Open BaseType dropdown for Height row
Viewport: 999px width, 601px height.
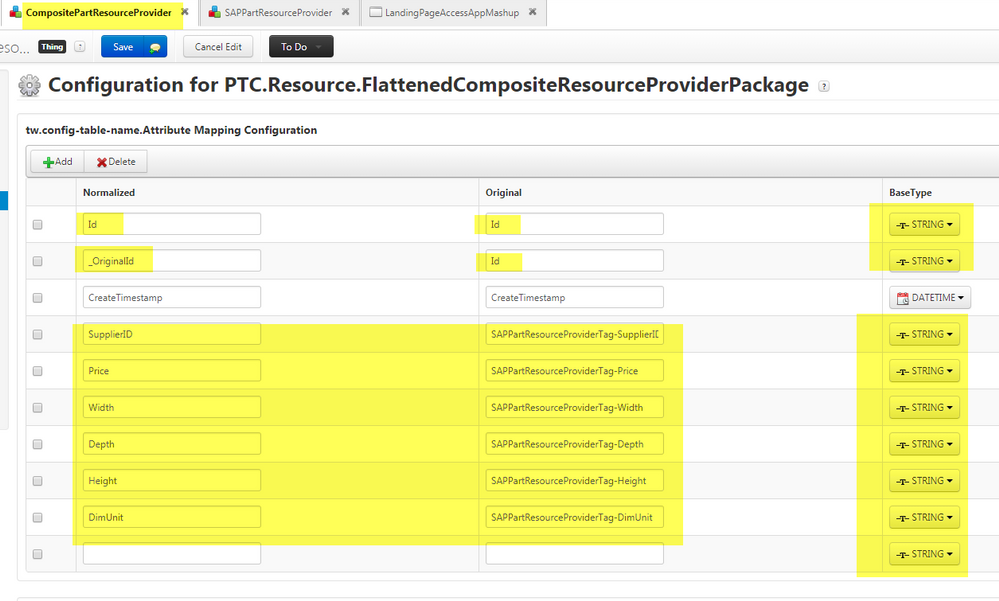tap(924, 481)
